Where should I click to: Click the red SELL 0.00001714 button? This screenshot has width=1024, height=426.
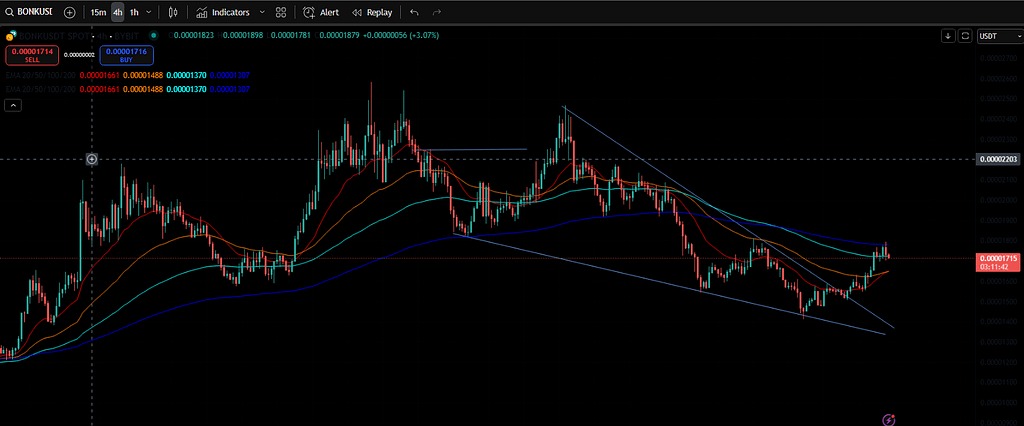(33, 55)
